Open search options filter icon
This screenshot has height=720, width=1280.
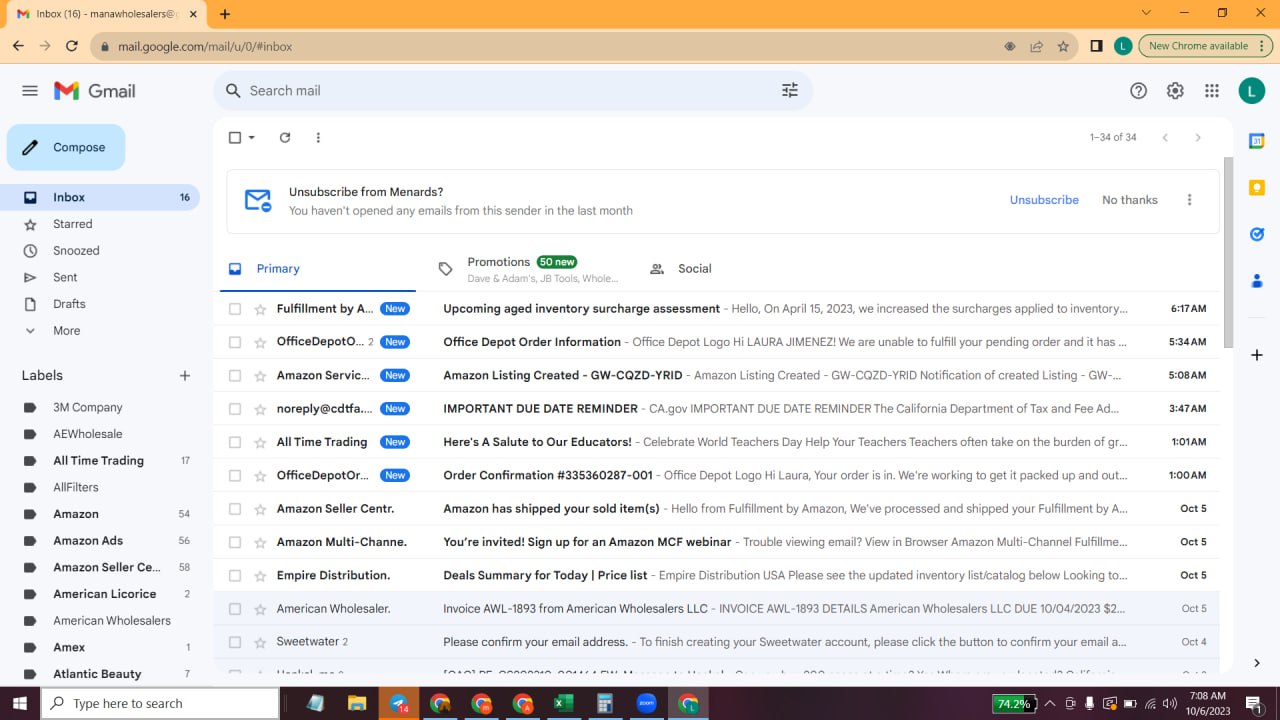[790, 91]
